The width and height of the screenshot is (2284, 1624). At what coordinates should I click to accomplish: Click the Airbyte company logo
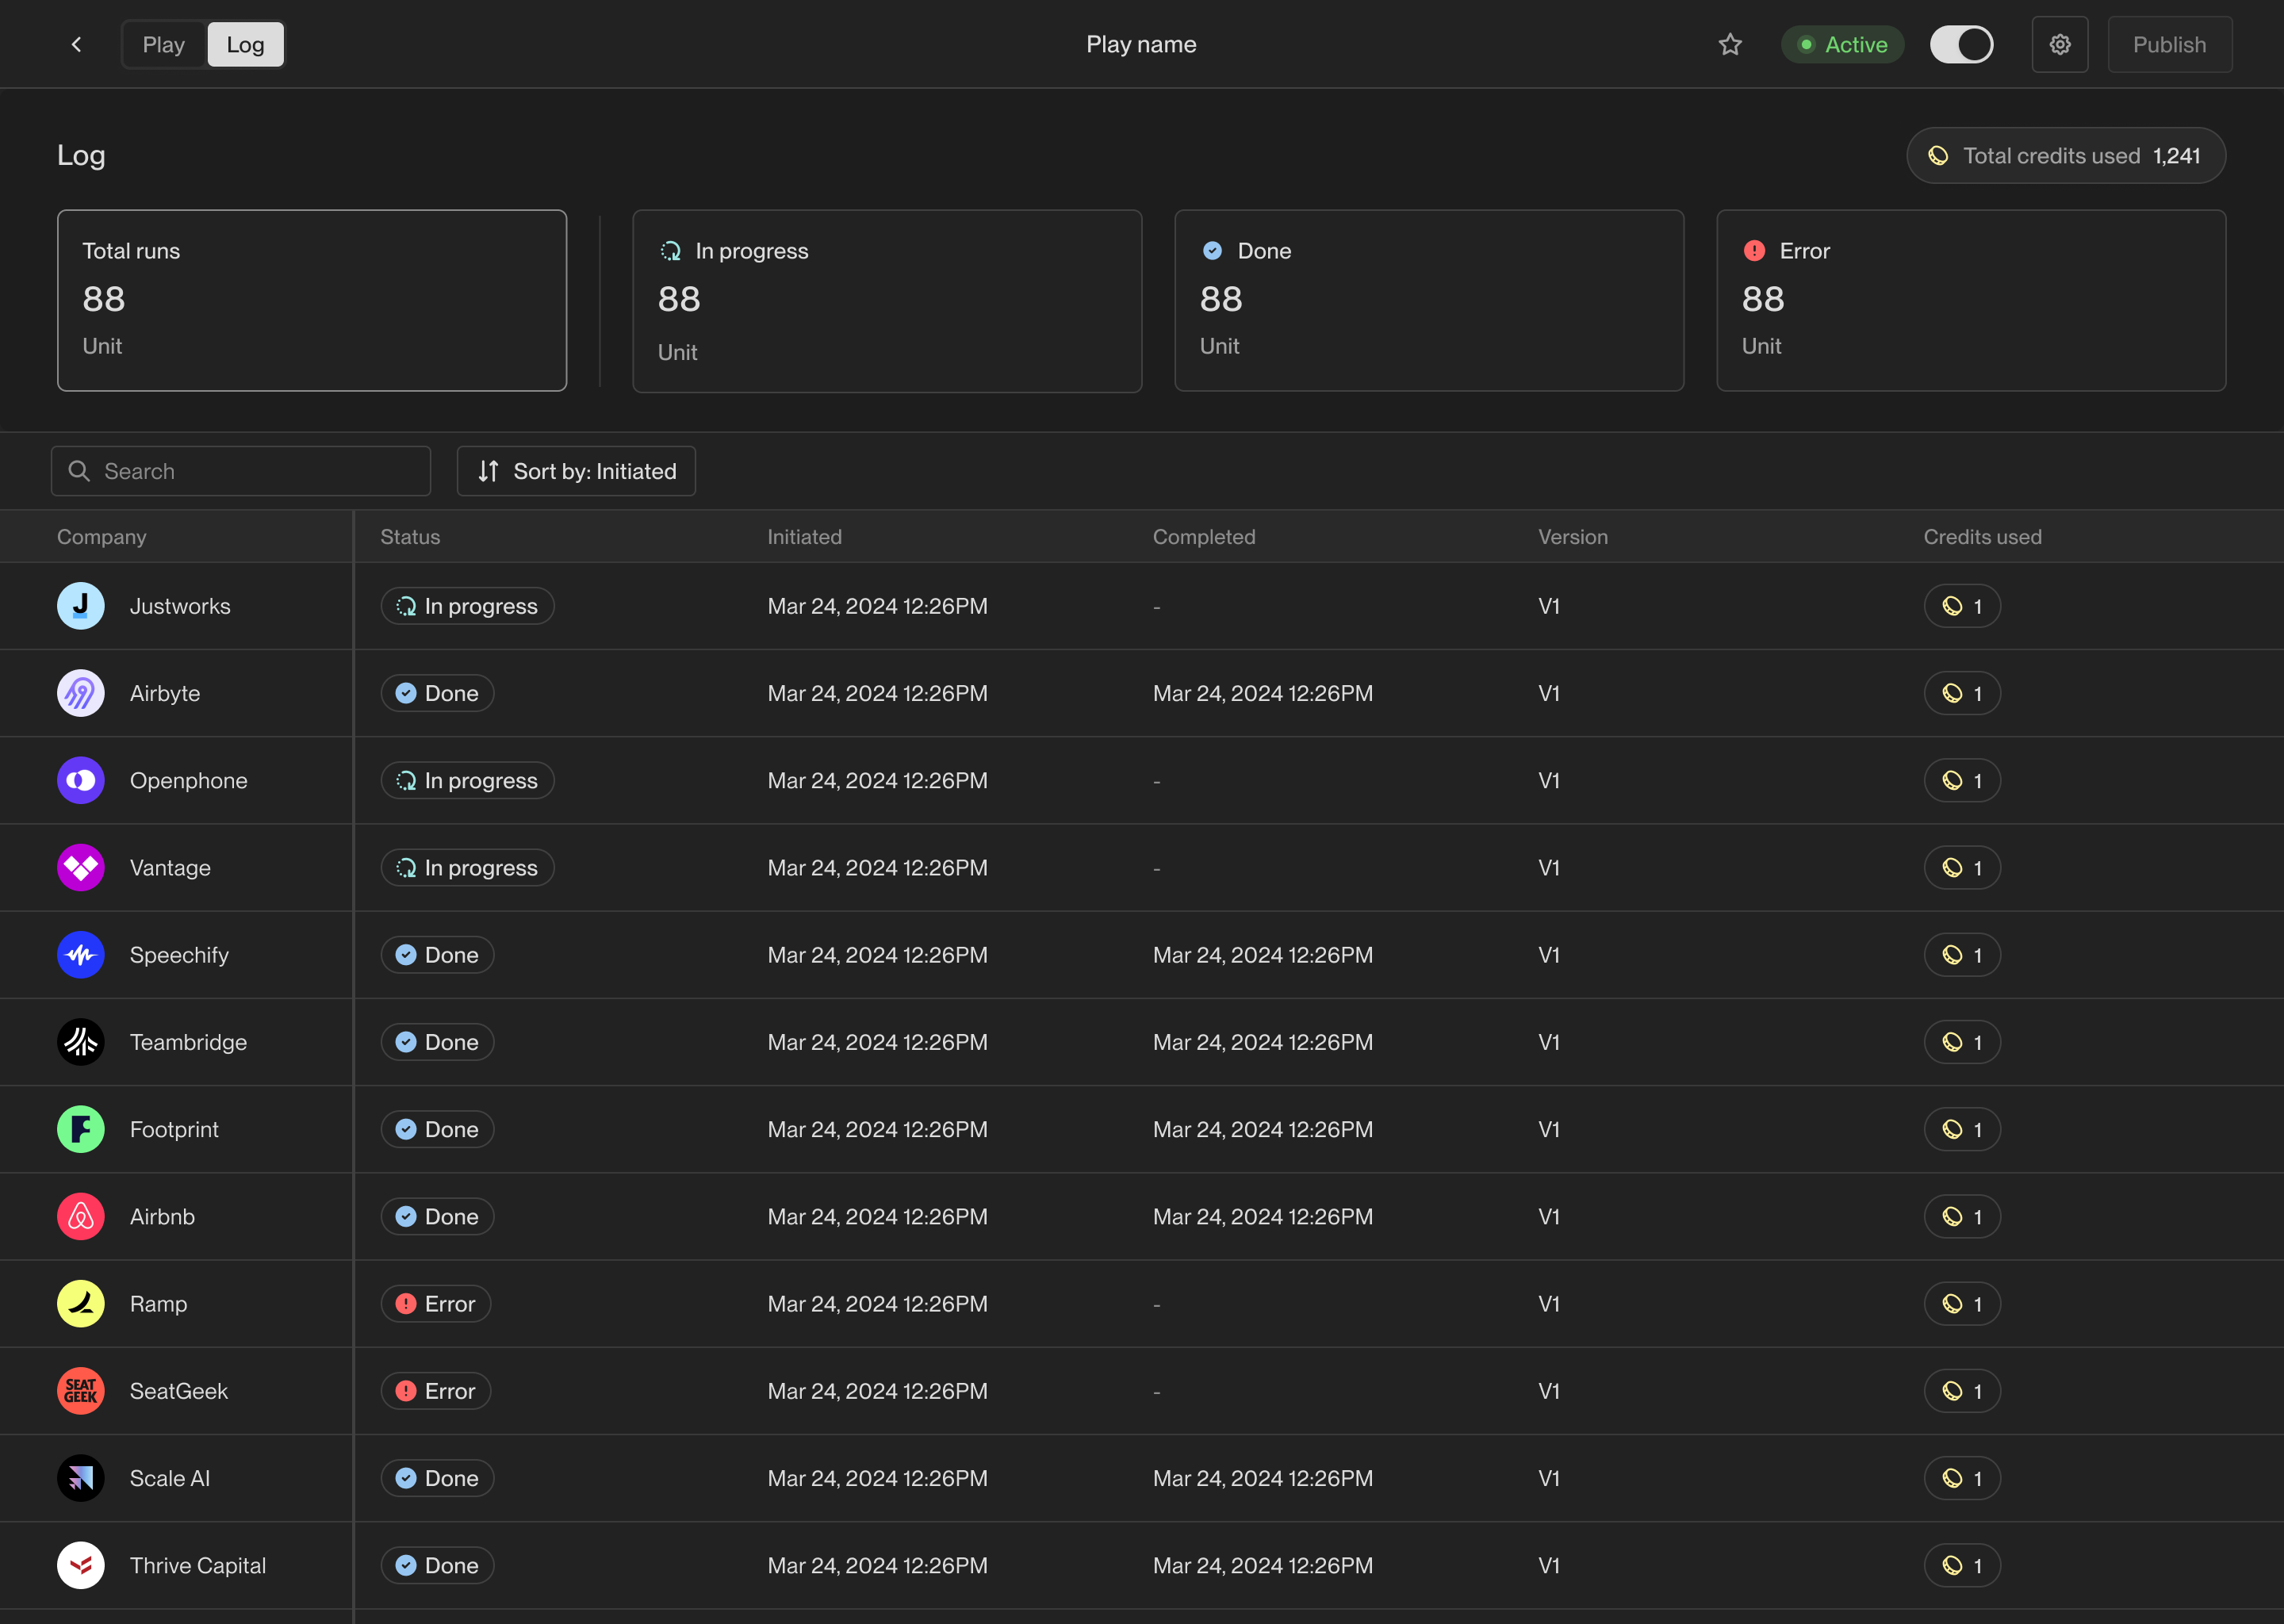[81, 693]
